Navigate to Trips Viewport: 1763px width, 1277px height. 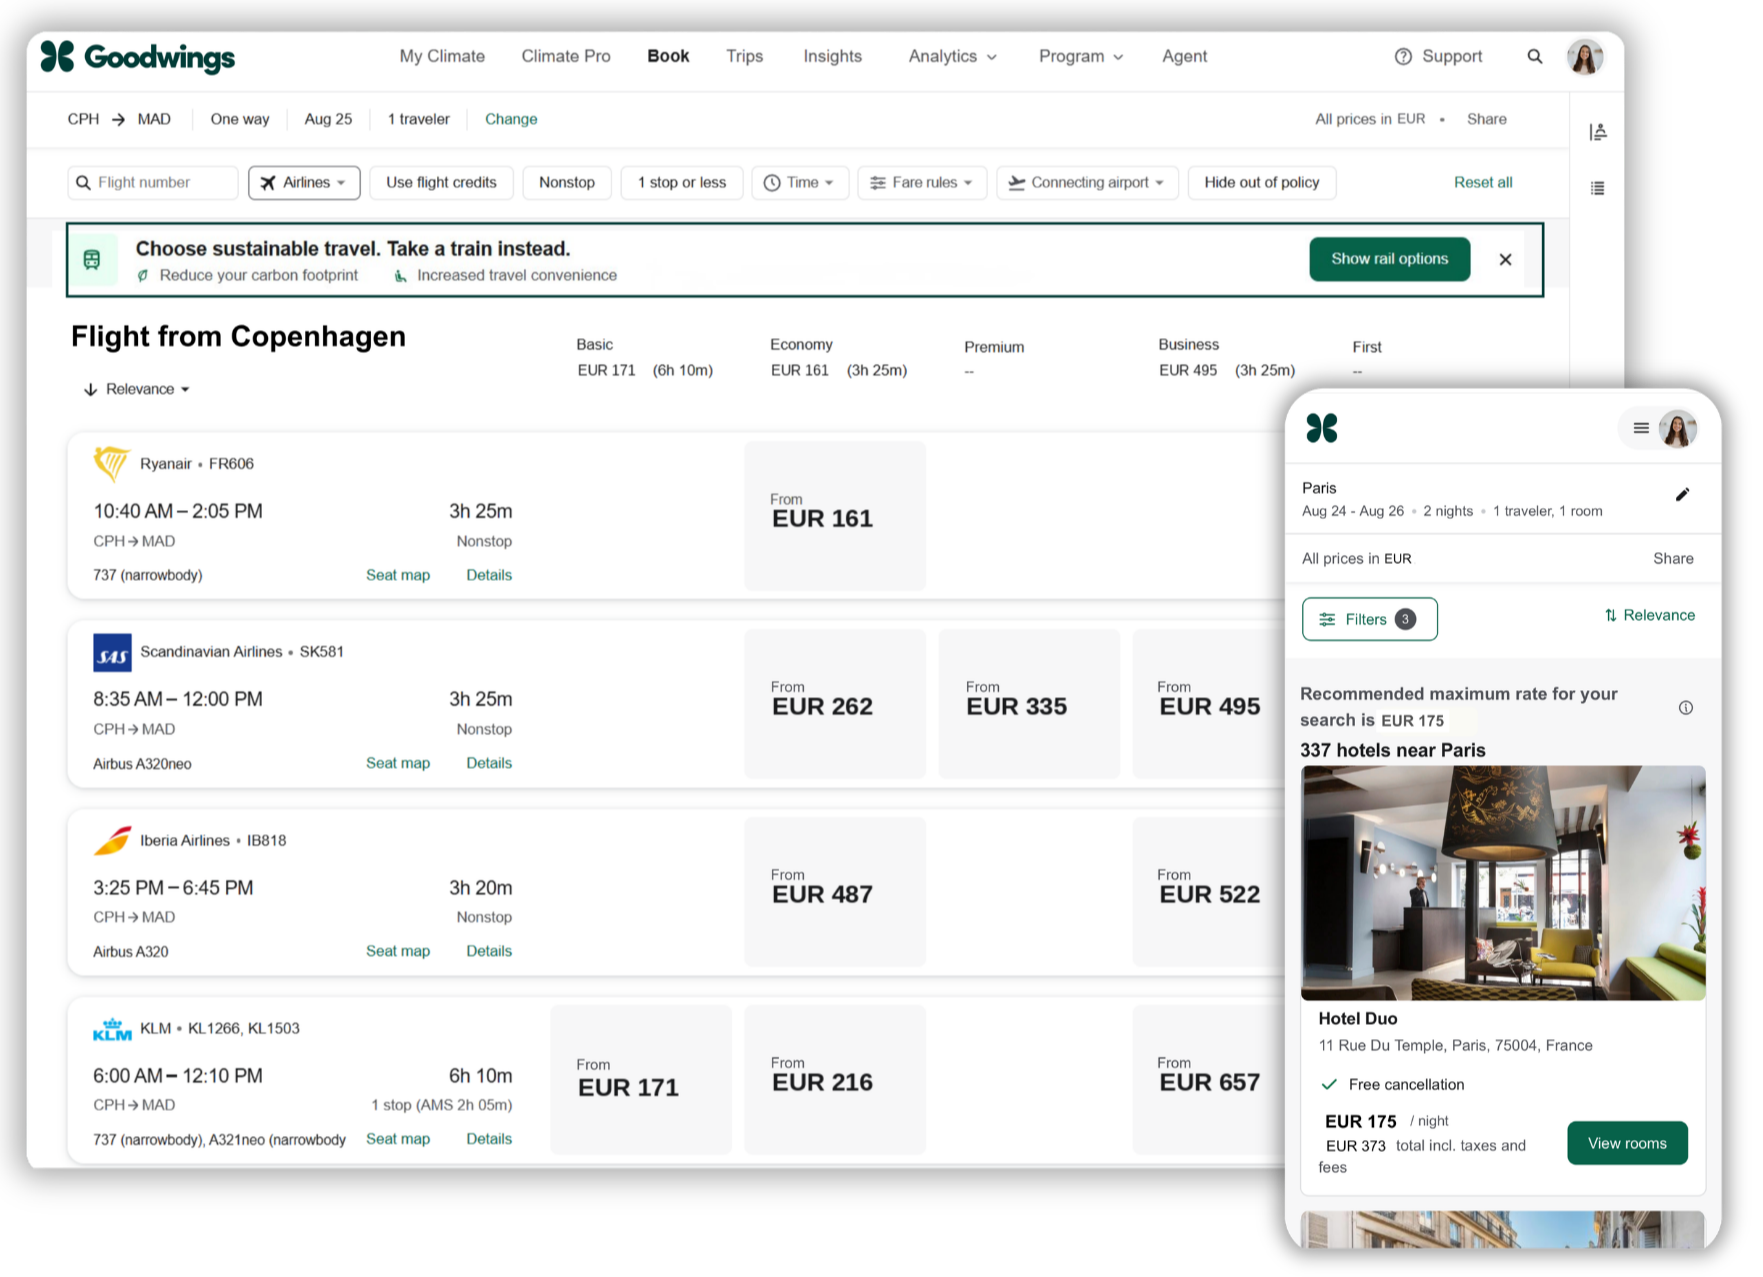tap(745, 57)
